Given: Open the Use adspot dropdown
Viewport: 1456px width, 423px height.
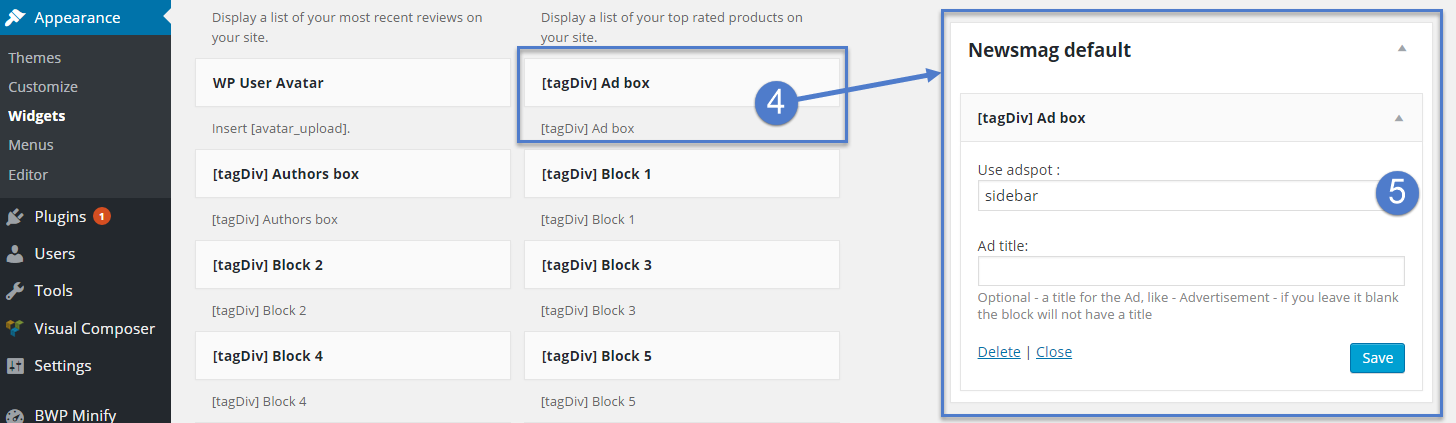Looking at the screenshot, I should [1190, 196].
